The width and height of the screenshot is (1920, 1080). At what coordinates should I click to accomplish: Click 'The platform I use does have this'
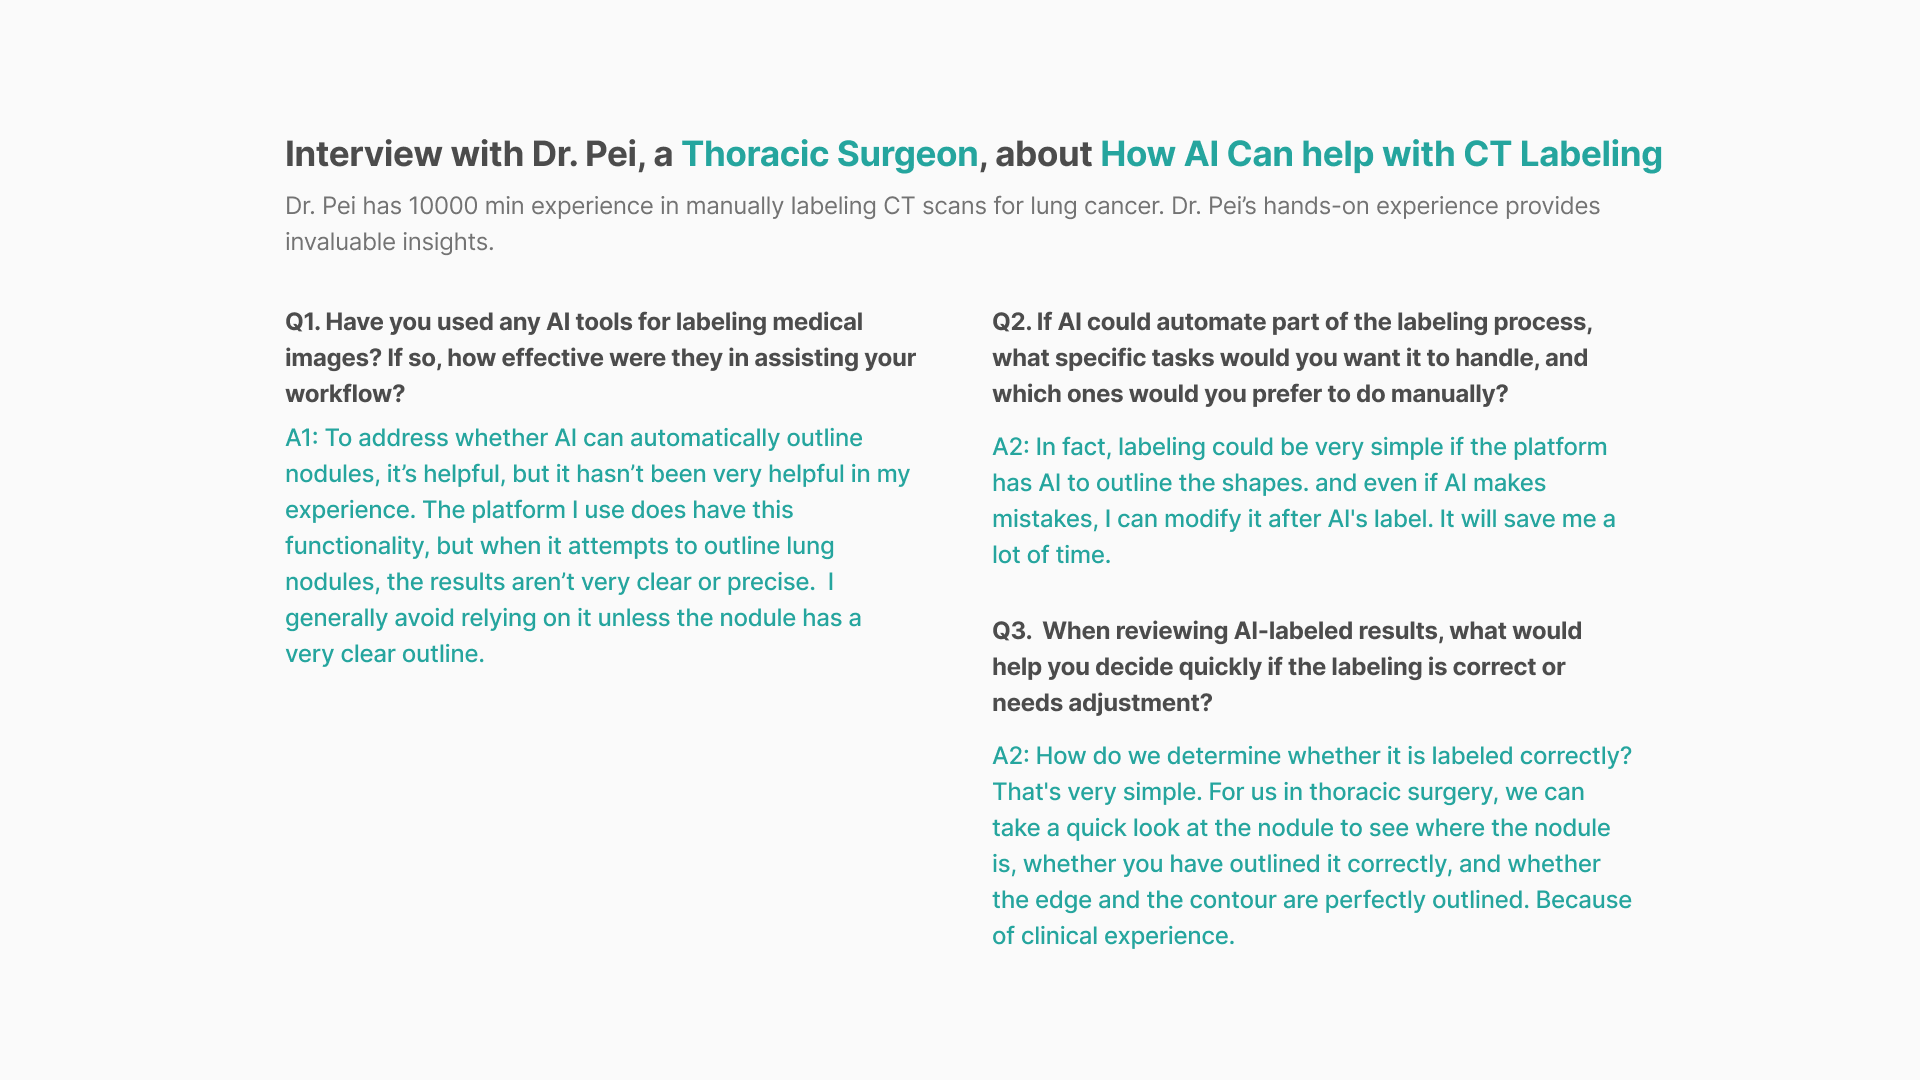pyautogui.click(x=607, y=510)
